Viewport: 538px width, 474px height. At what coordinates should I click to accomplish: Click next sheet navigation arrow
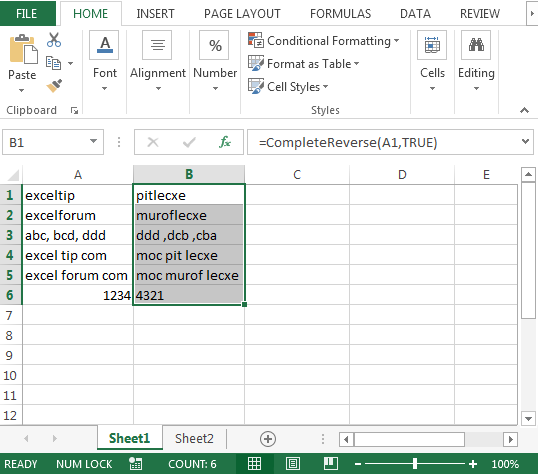[x=55, y=438]
